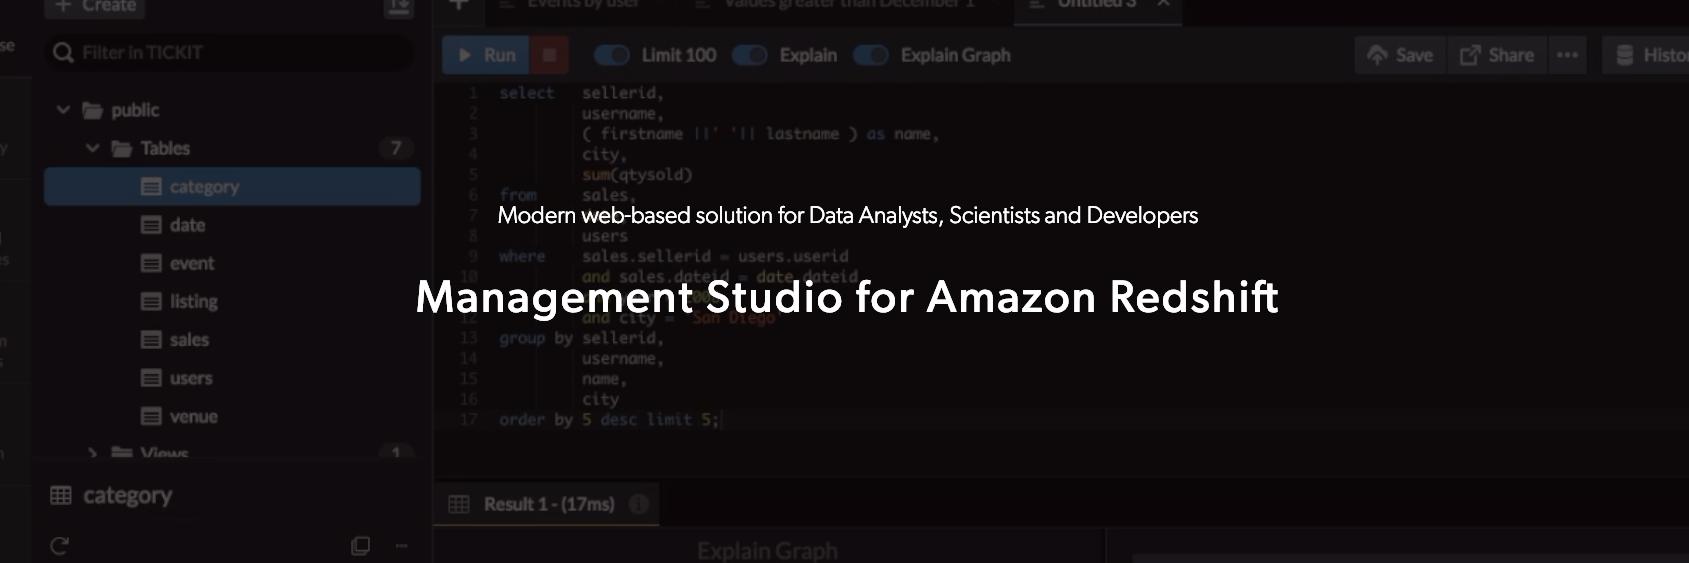Screen dimensions: 1689x563
Task: Save the current query
Action: tap(1400, 55)
